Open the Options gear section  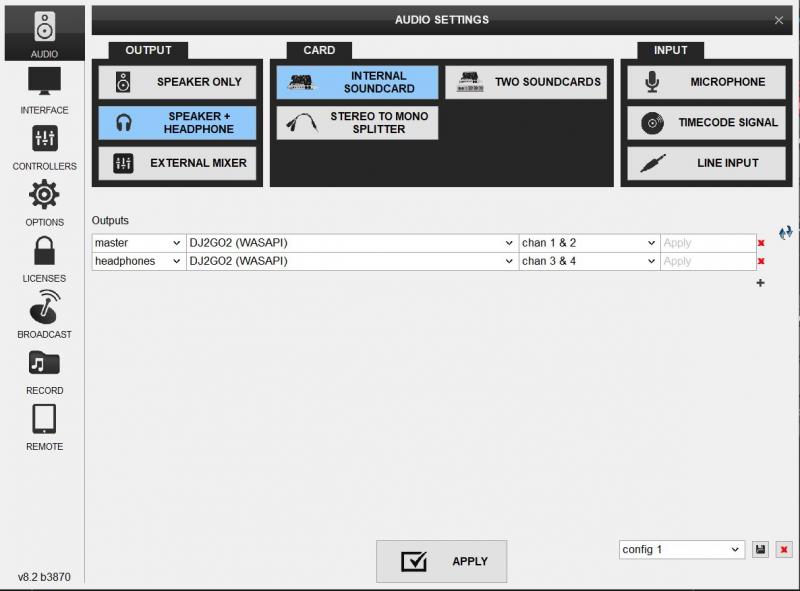point(44,203)
